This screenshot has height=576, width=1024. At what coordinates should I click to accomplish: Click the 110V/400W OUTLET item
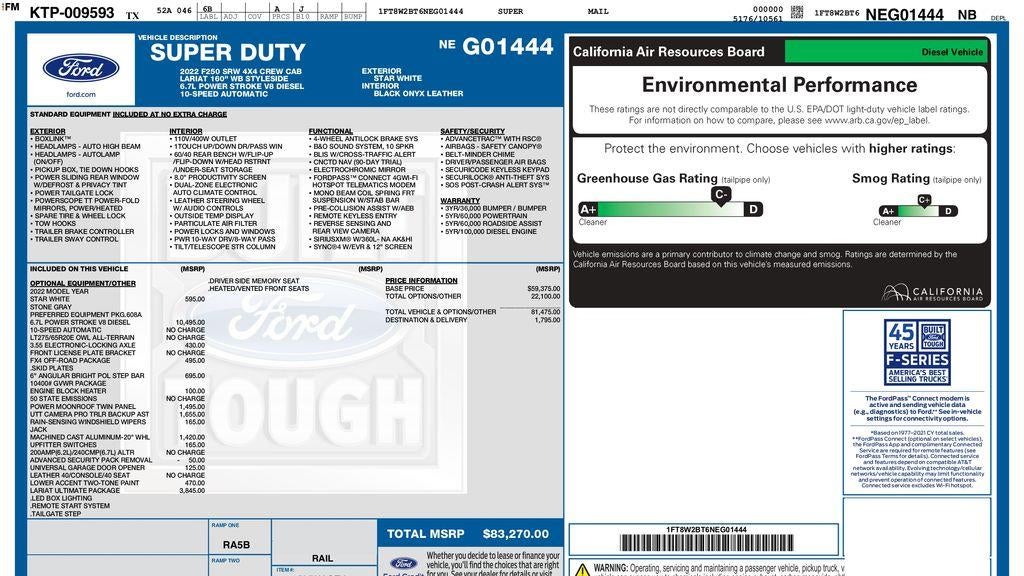(205, 139)
